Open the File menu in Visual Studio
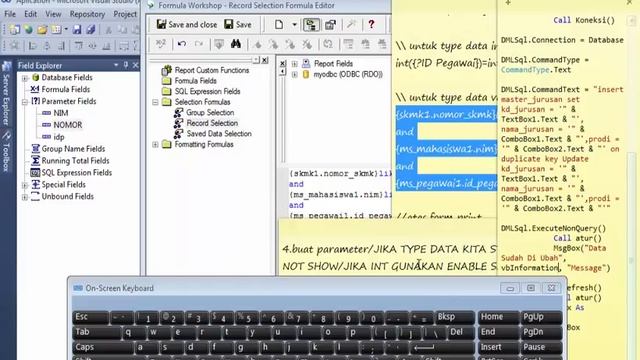Viewport: 640px width, 360px height. (10, 14)
